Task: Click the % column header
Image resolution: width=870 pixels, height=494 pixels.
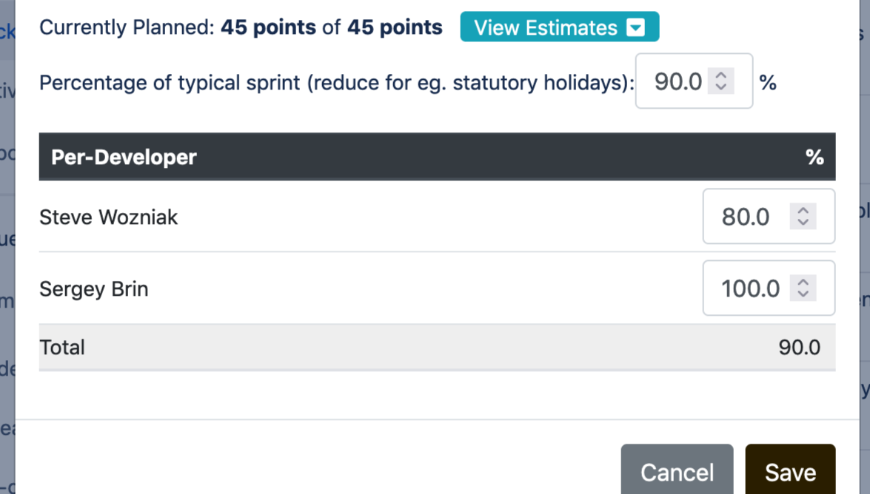Action: tap(814, 157)
